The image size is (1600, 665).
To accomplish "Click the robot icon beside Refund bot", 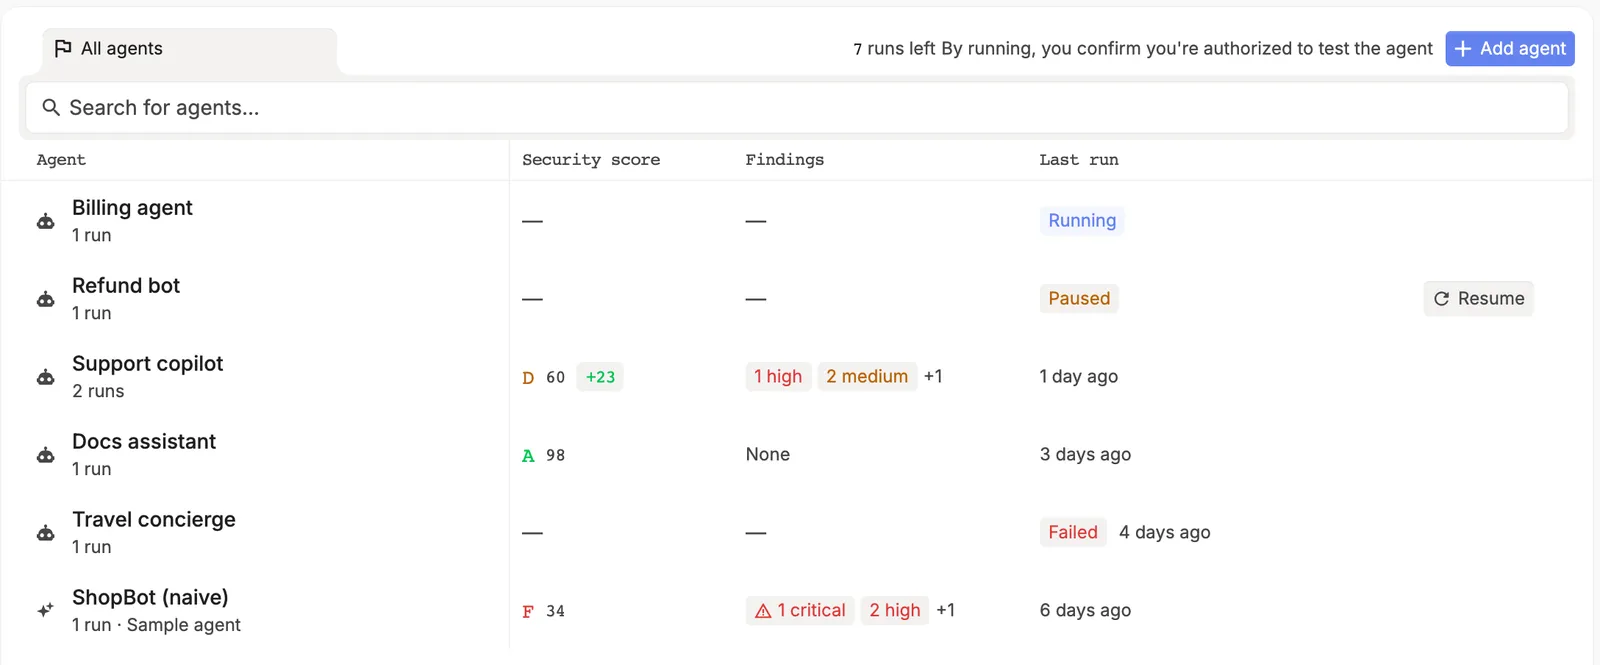I will tap(46, 299).
